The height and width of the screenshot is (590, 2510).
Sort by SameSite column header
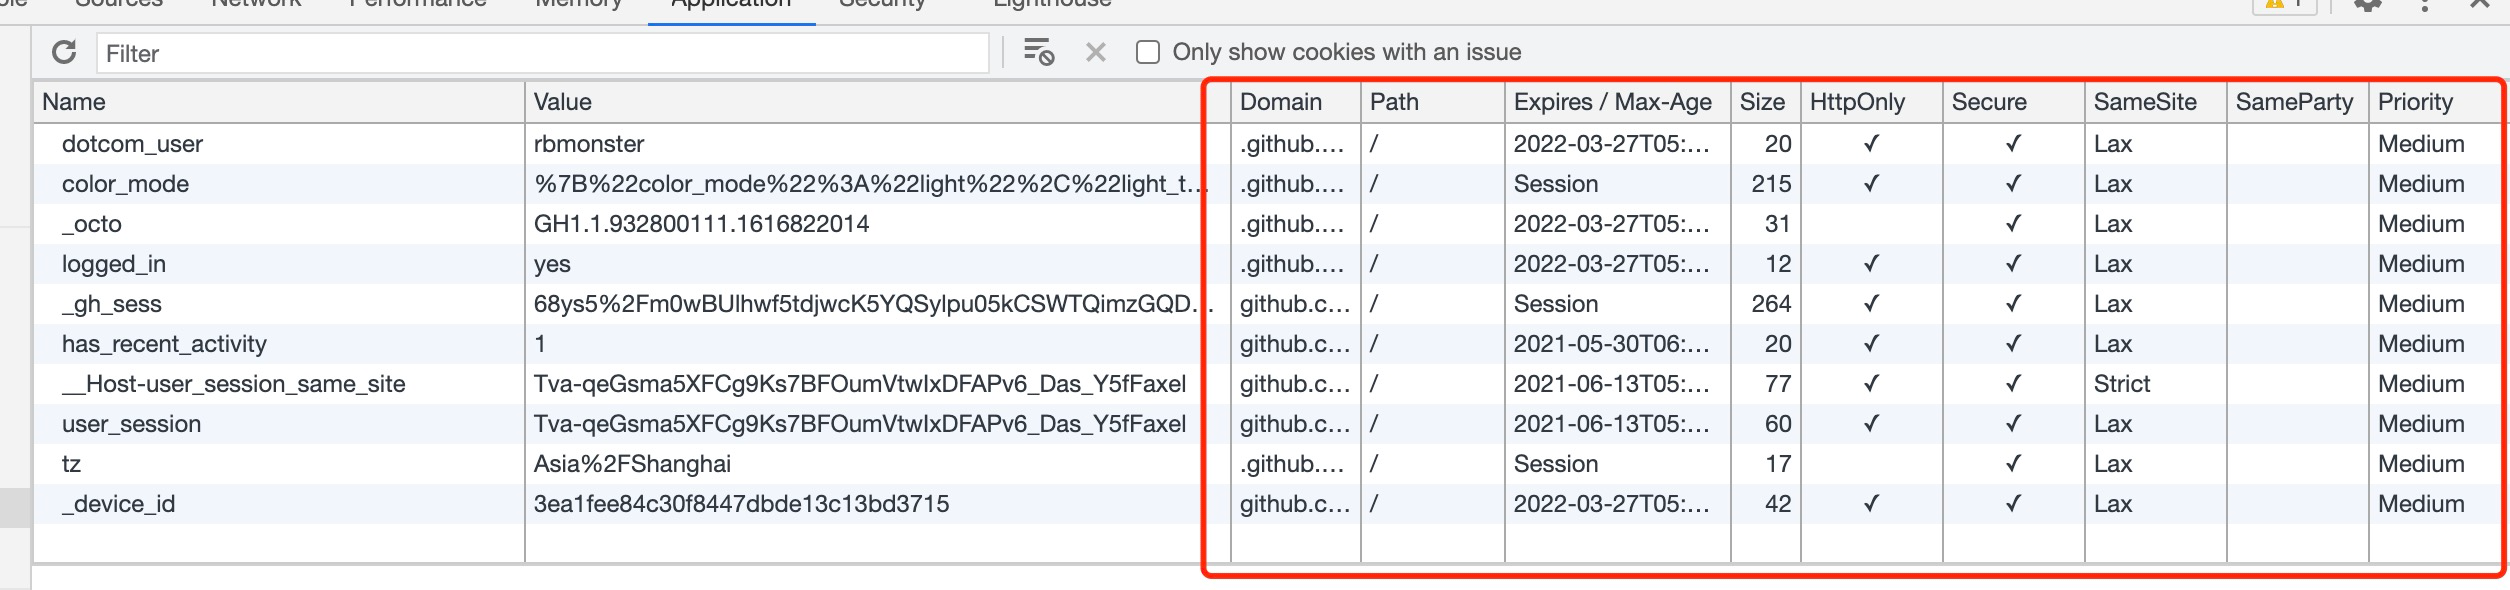pos(2155,102)
